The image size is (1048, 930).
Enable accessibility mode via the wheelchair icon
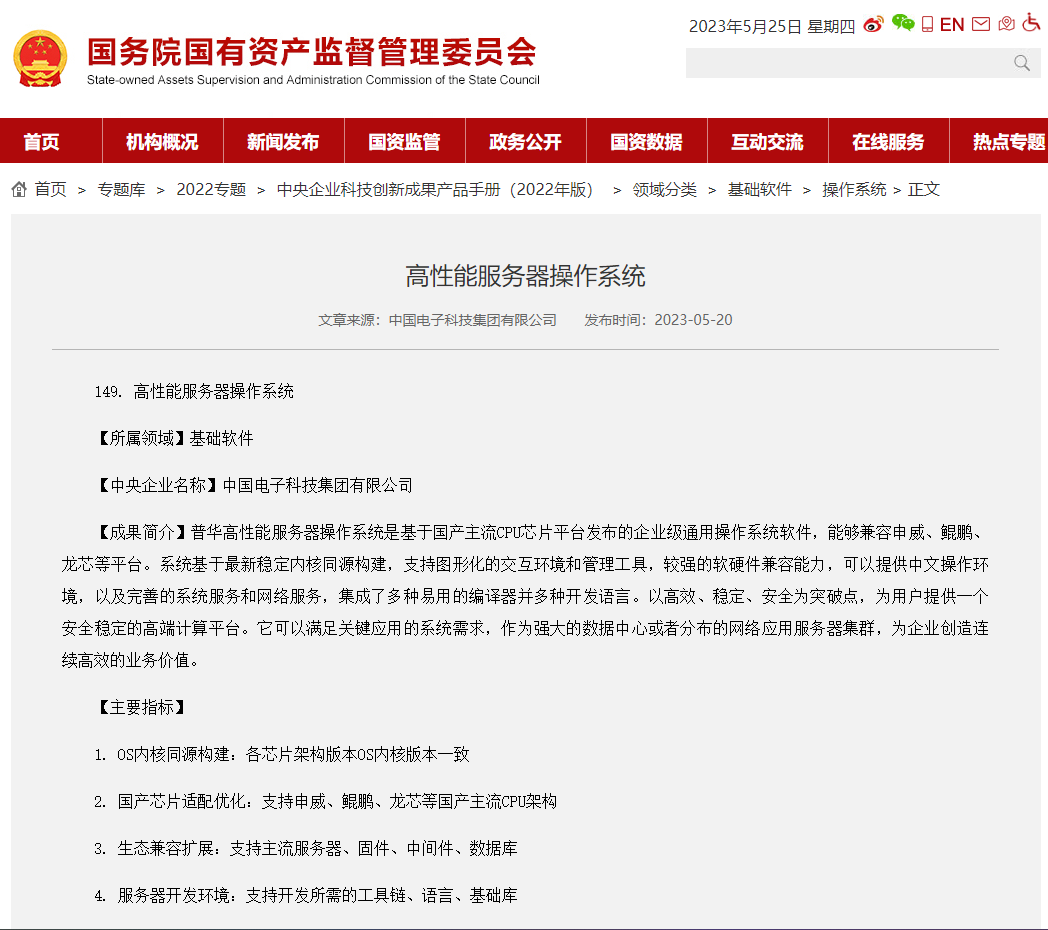[x=1031, y=24]
